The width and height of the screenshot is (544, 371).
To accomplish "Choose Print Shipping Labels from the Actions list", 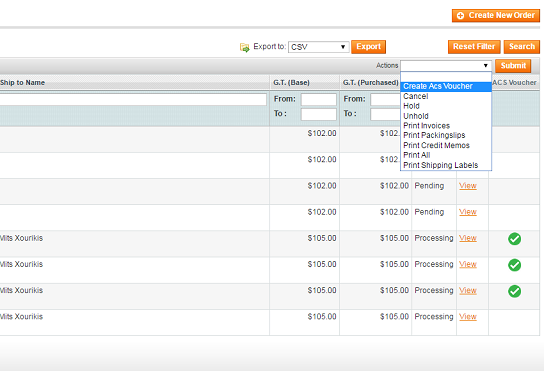I will coord(446,165).
